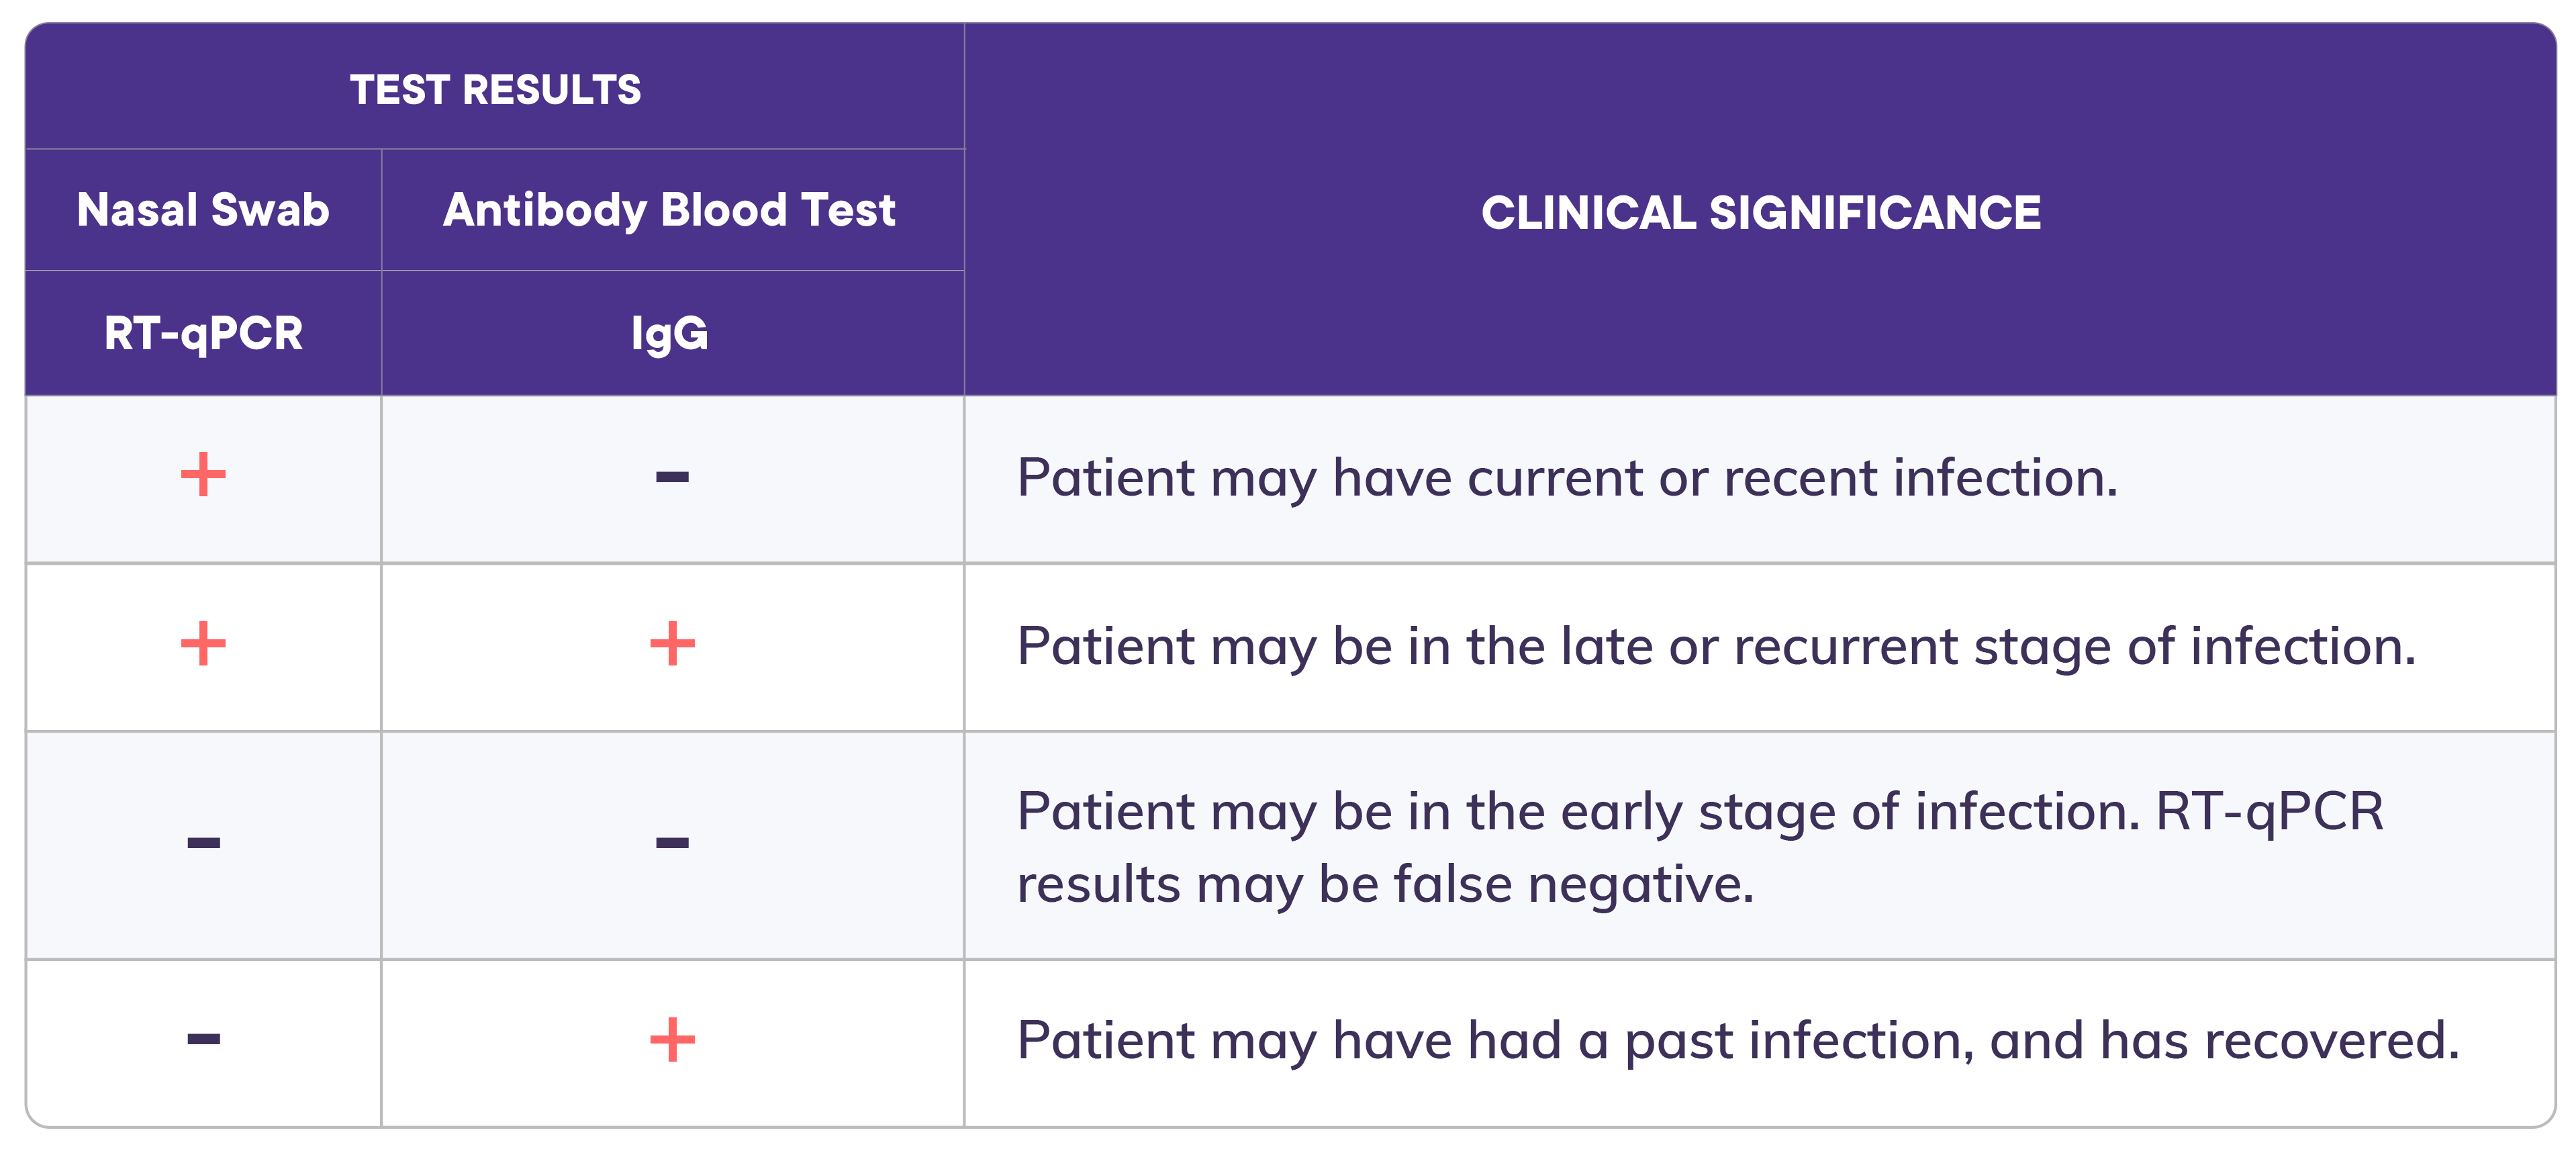Click the IgG minus in third result row

coord(672,843)
